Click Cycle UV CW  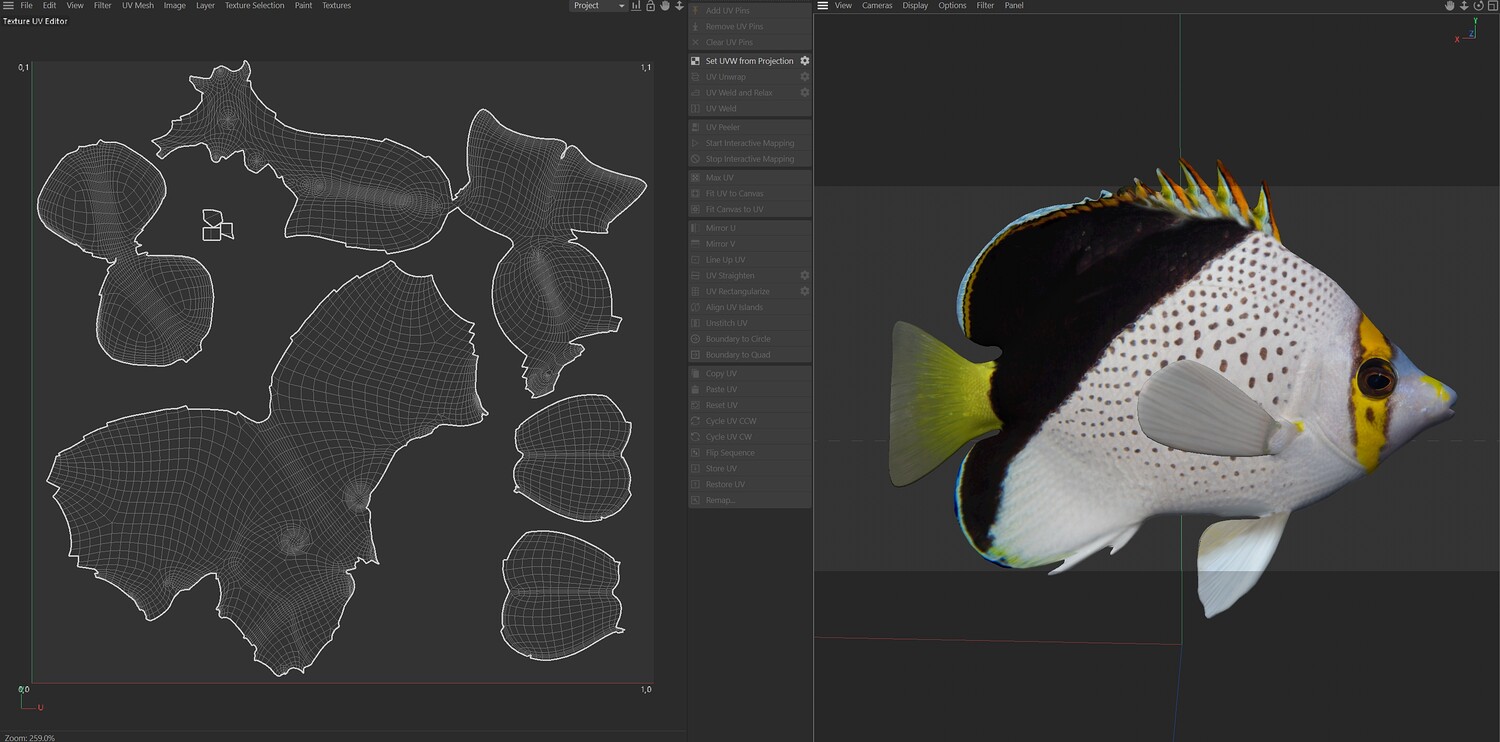(x=750, y=438)
